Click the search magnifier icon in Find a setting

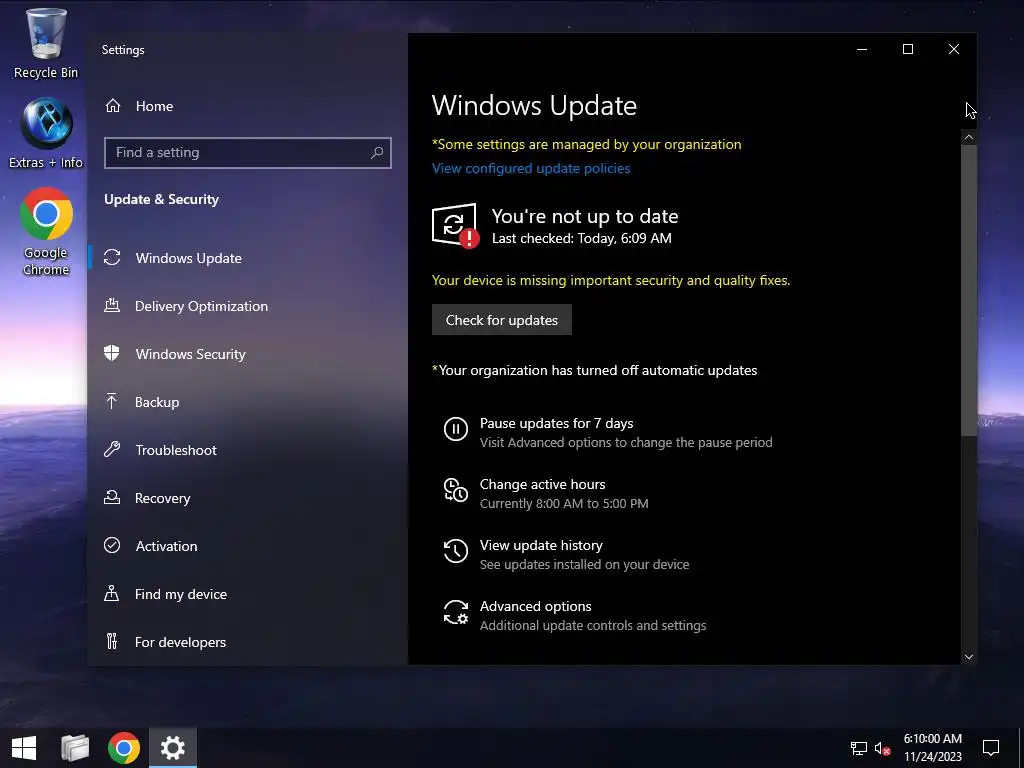pyautogui.click(x=377, y=153)
